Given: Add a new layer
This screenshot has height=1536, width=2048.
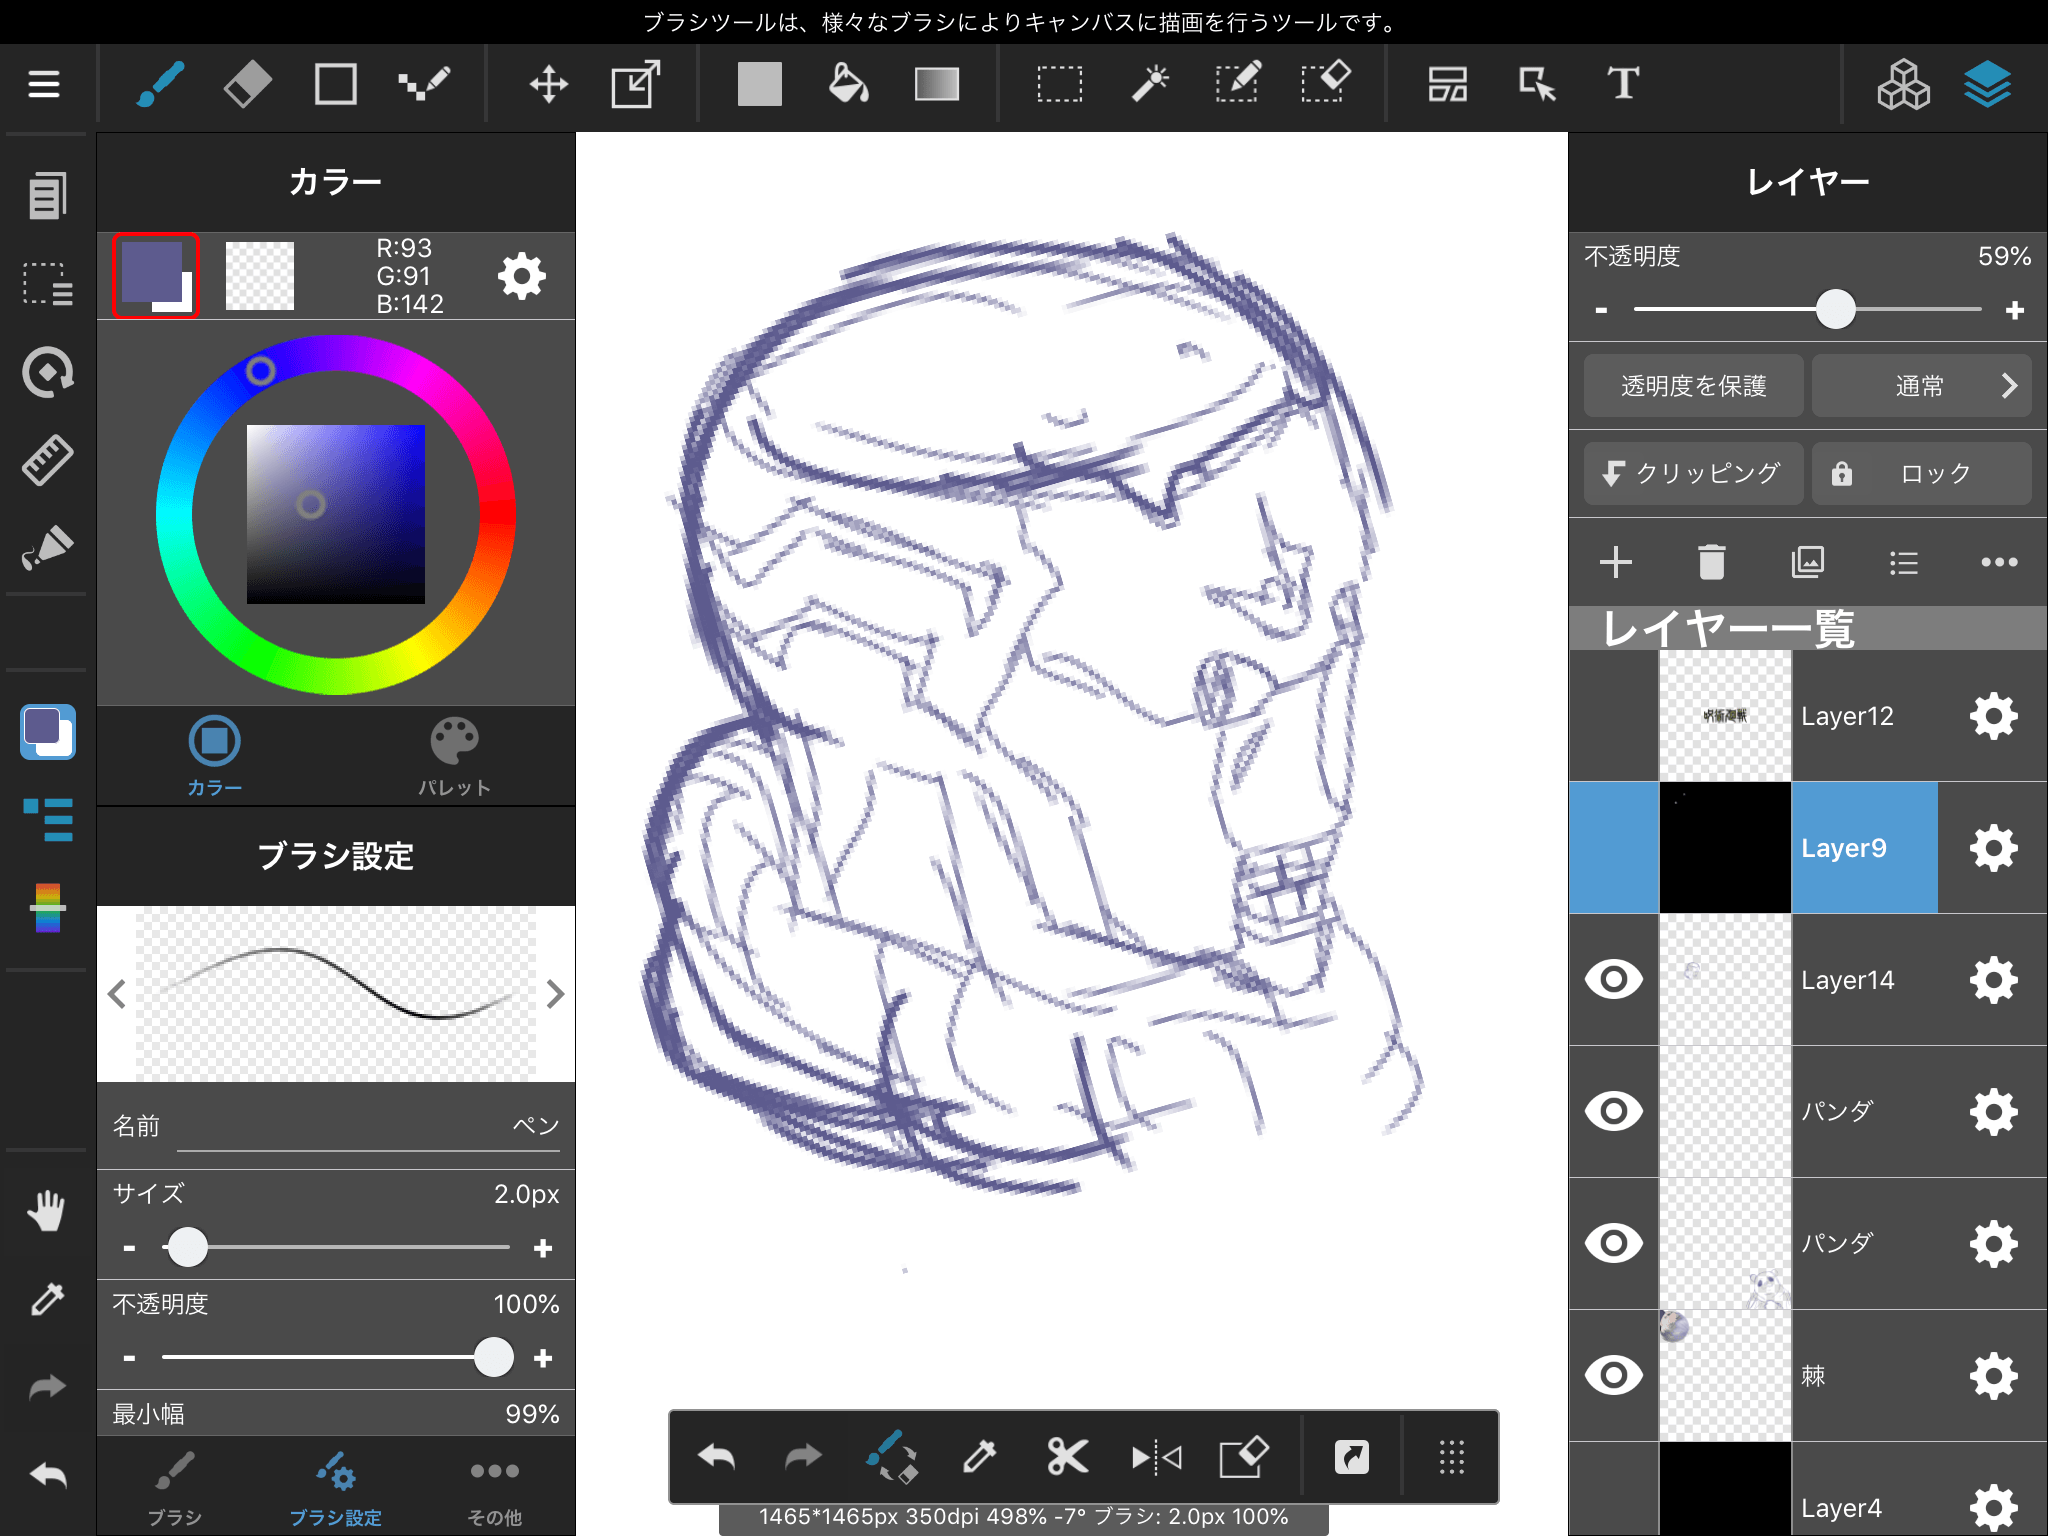Looking at the screenshot, I should [x=1616, y=562].
